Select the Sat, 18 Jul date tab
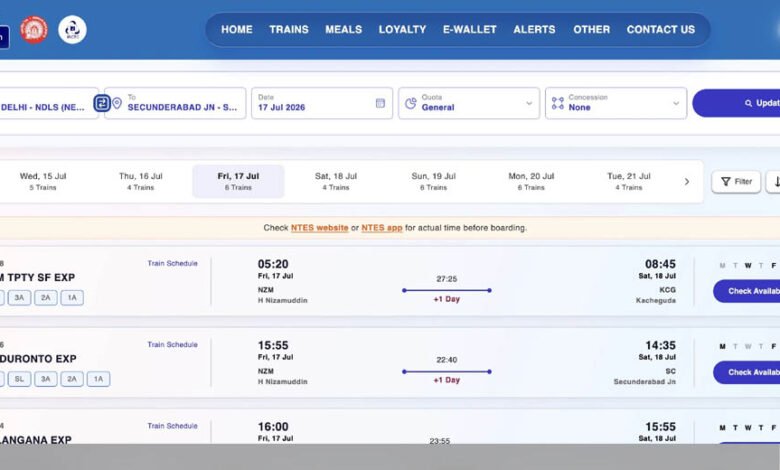780x470 pixels. point(336,182)
